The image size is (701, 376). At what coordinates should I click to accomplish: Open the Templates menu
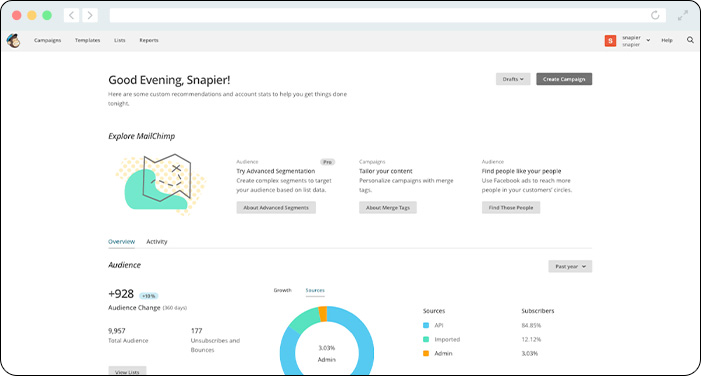tap(88, 40)
